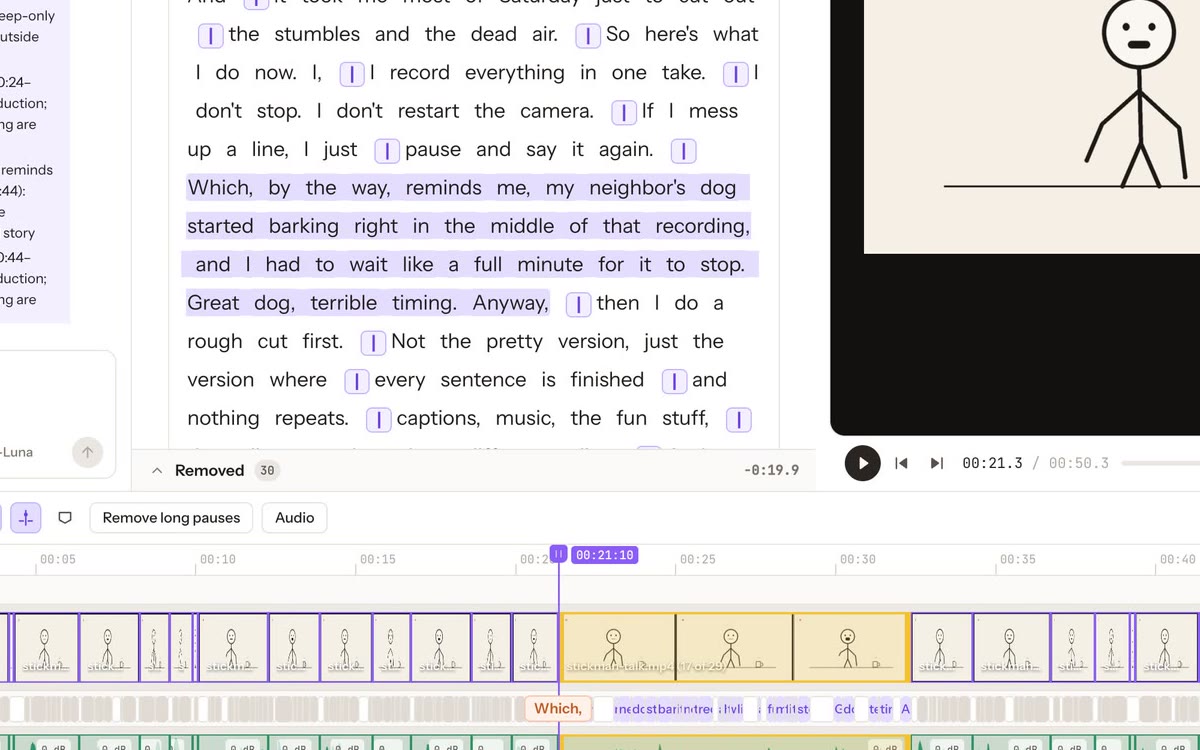Click the stick figure video preview
The image size is (1200, 750).
click(x=1032, y=126)
